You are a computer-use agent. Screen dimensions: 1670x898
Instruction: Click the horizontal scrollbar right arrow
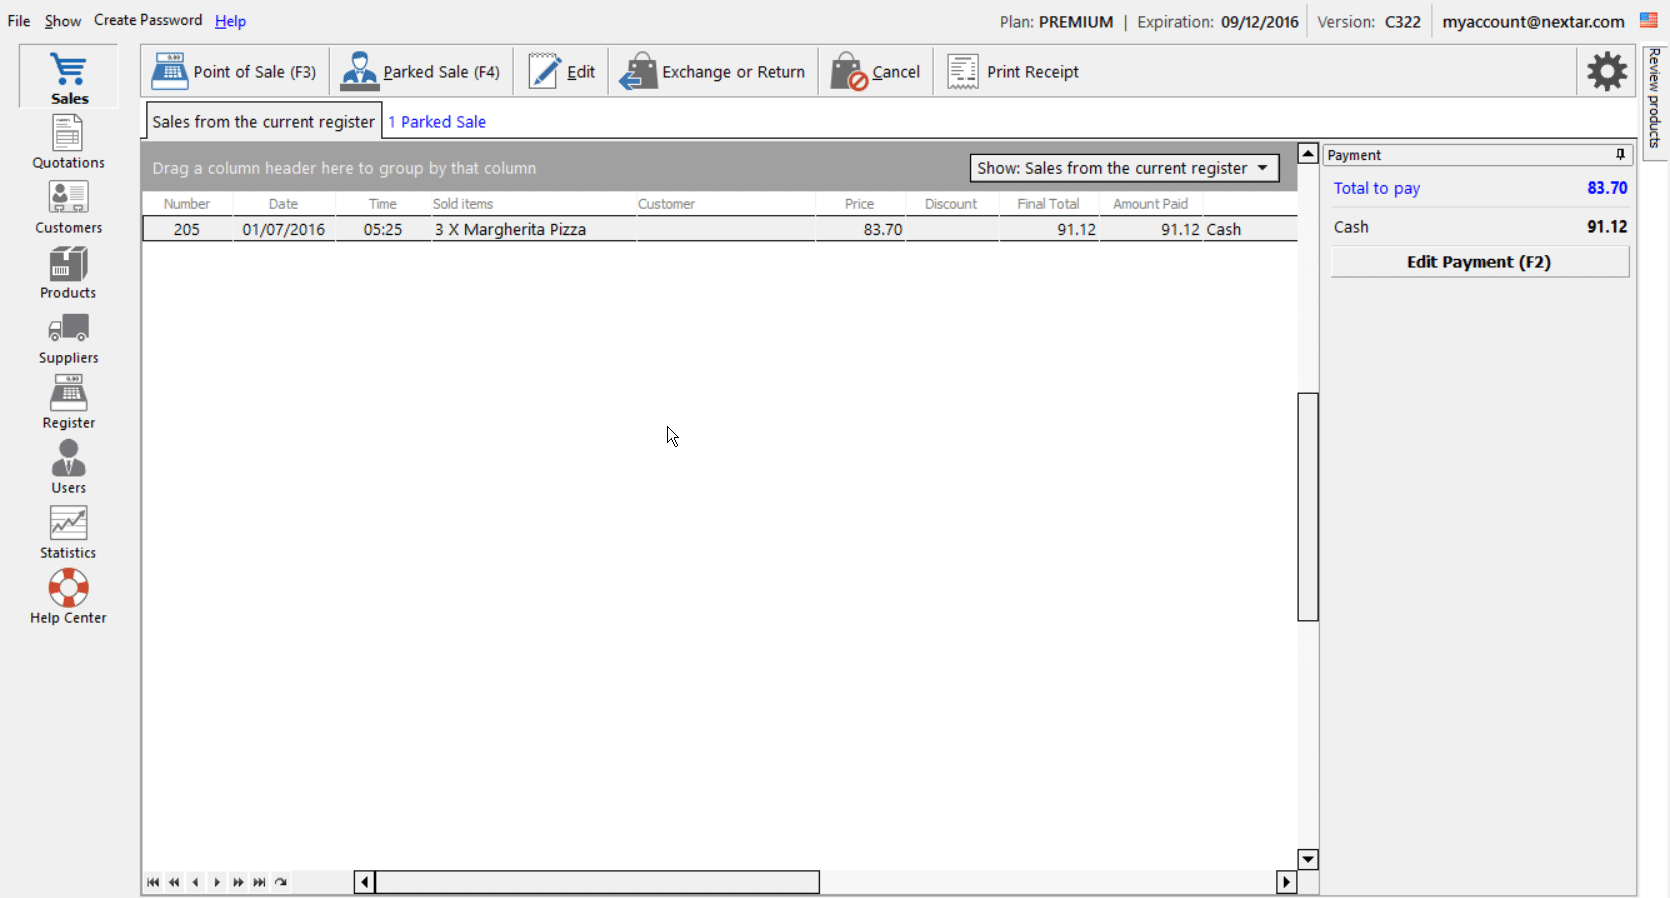click(x=1287, y=882)
